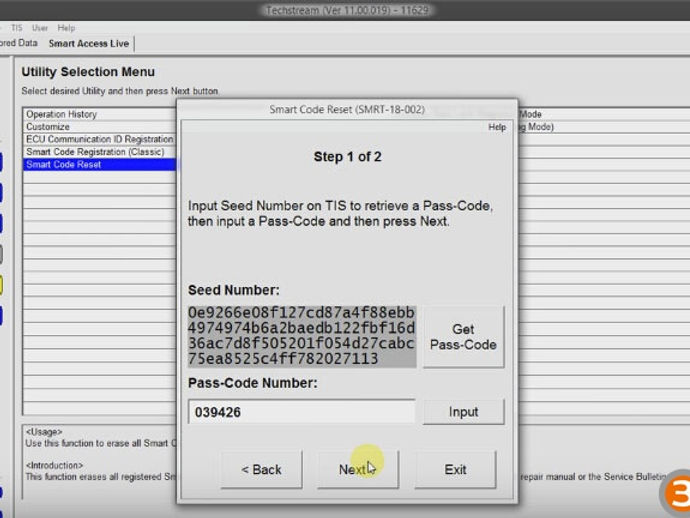Select the highlighted Smart Code Reset utility
The image size is (690, 518).
99,165
